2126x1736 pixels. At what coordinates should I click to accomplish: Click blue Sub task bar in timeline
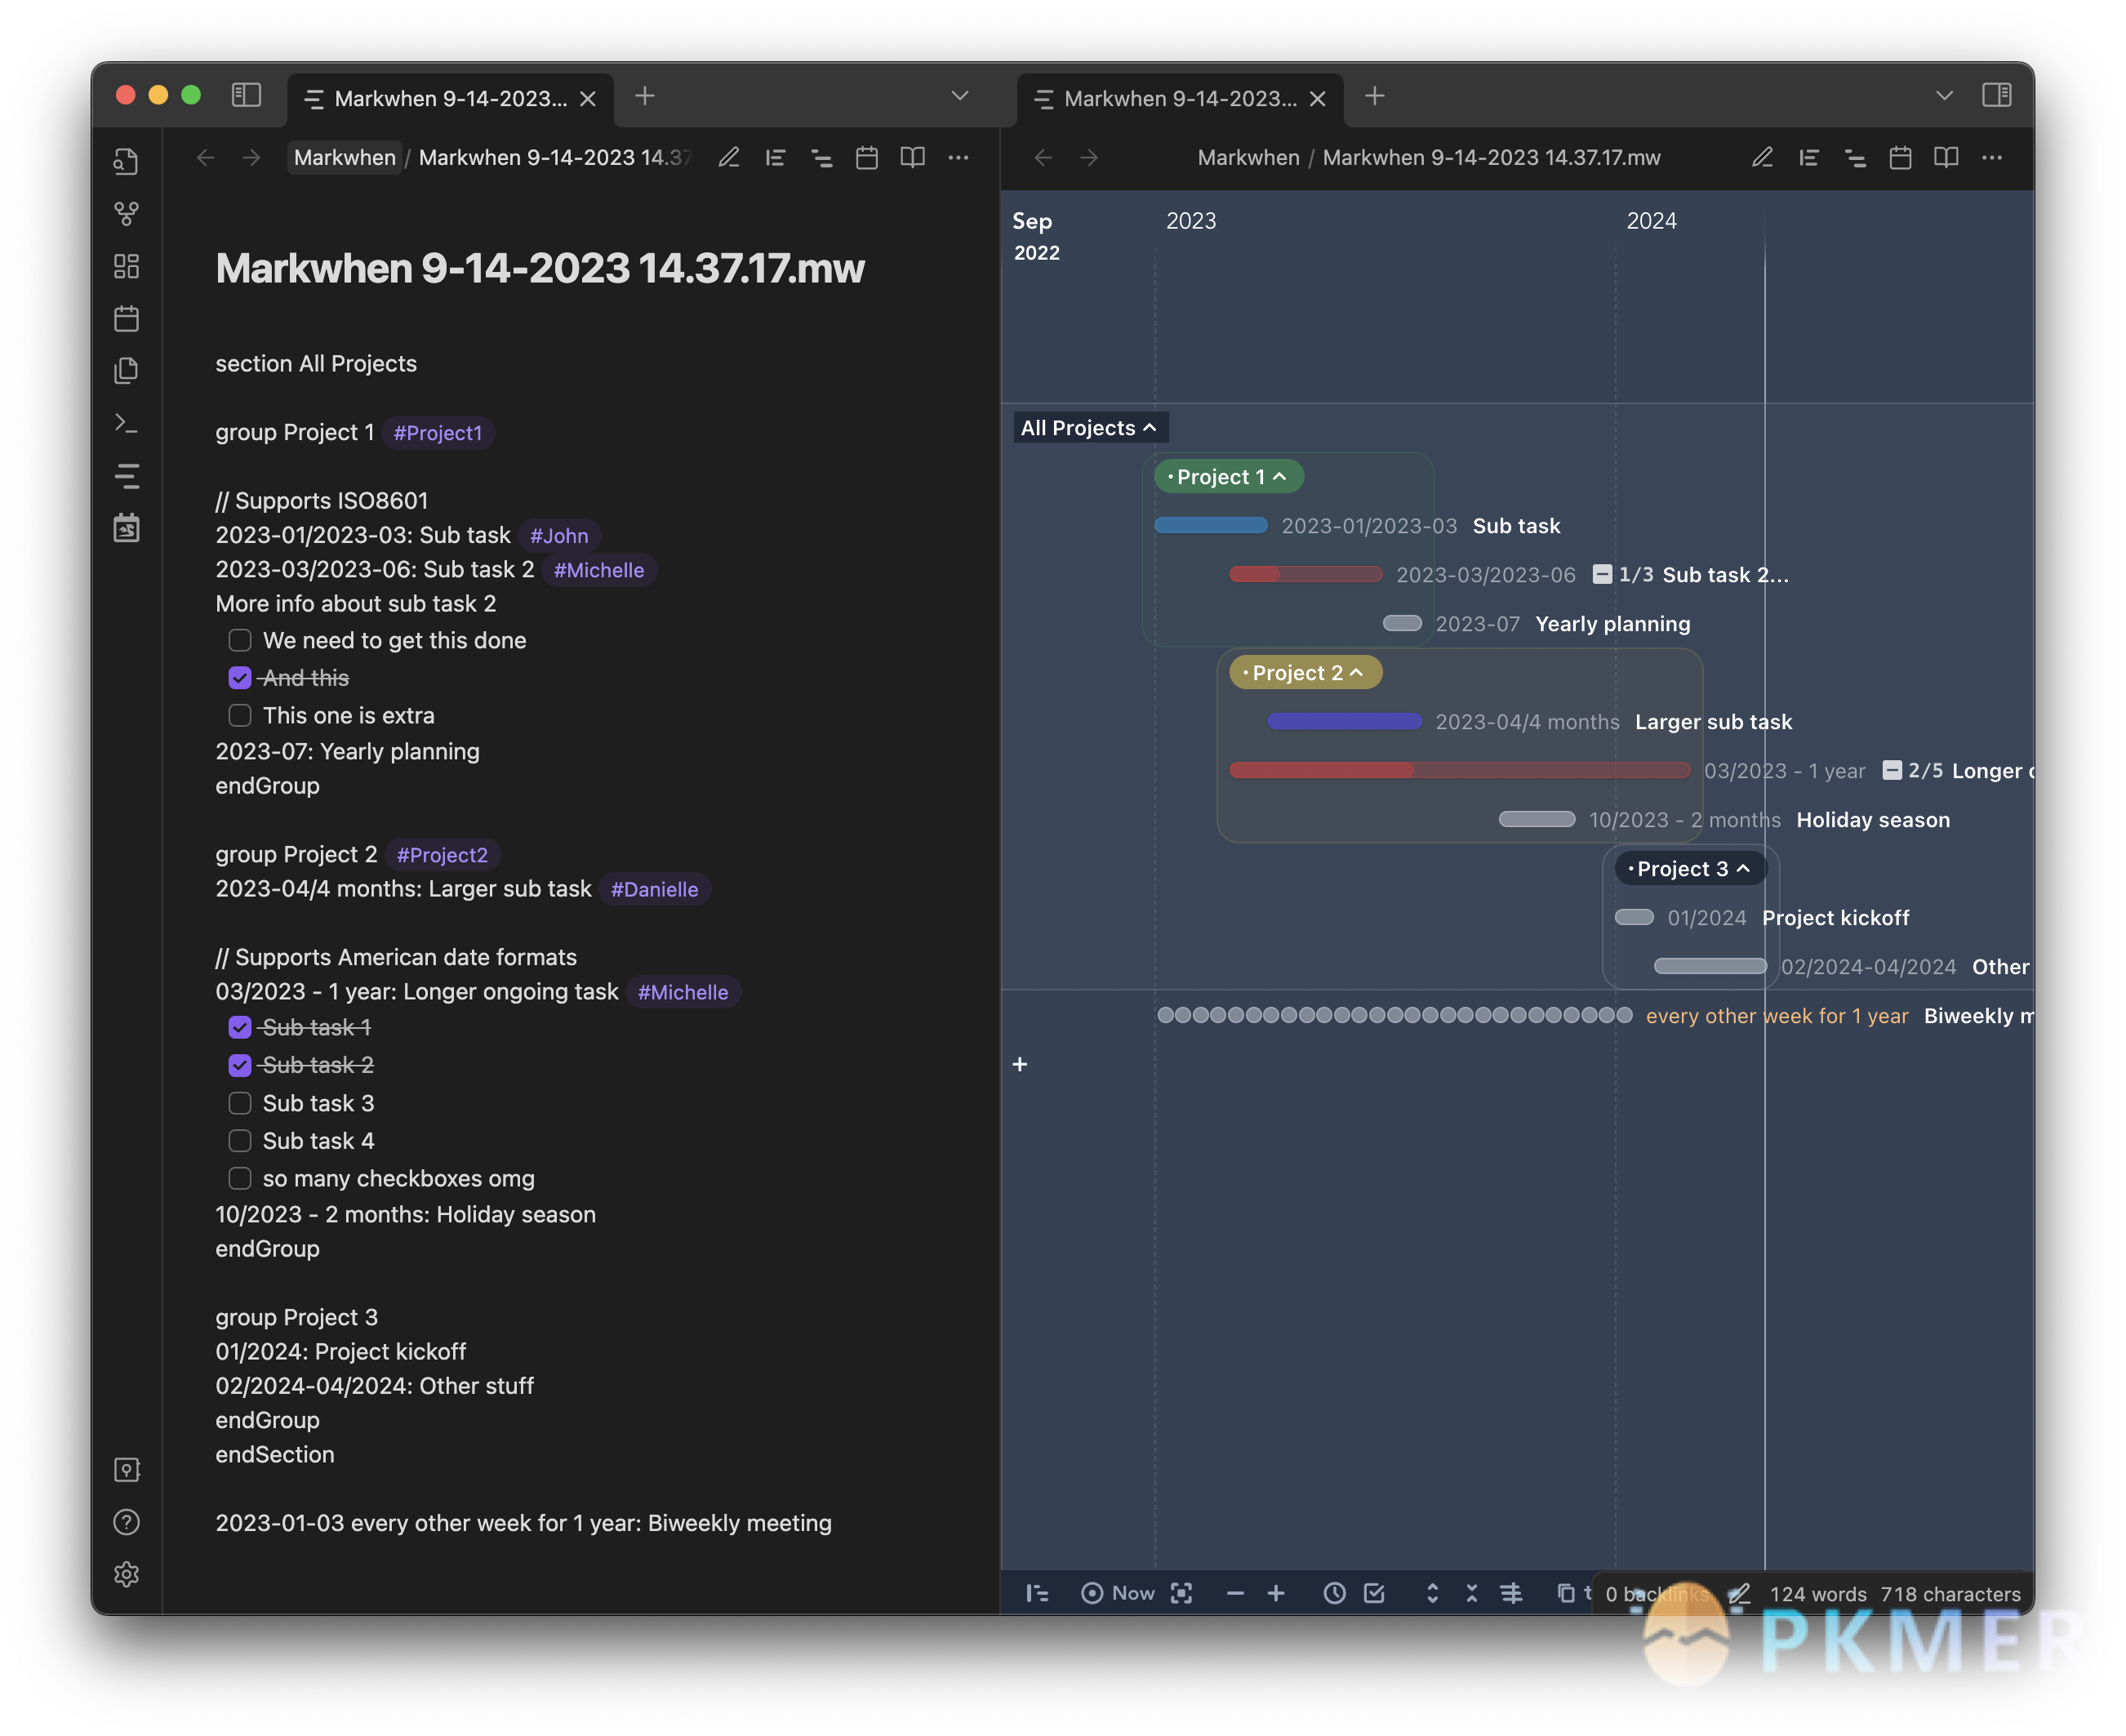point(1210,525)
